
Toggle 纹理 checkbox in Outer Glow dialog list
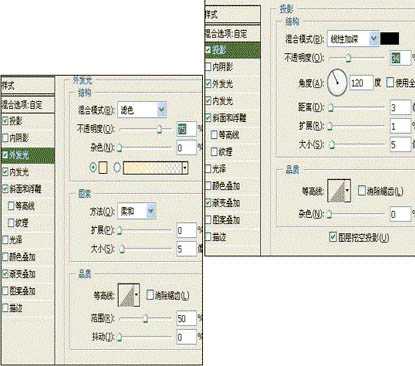pyautogui.click(x=11, y=223)
